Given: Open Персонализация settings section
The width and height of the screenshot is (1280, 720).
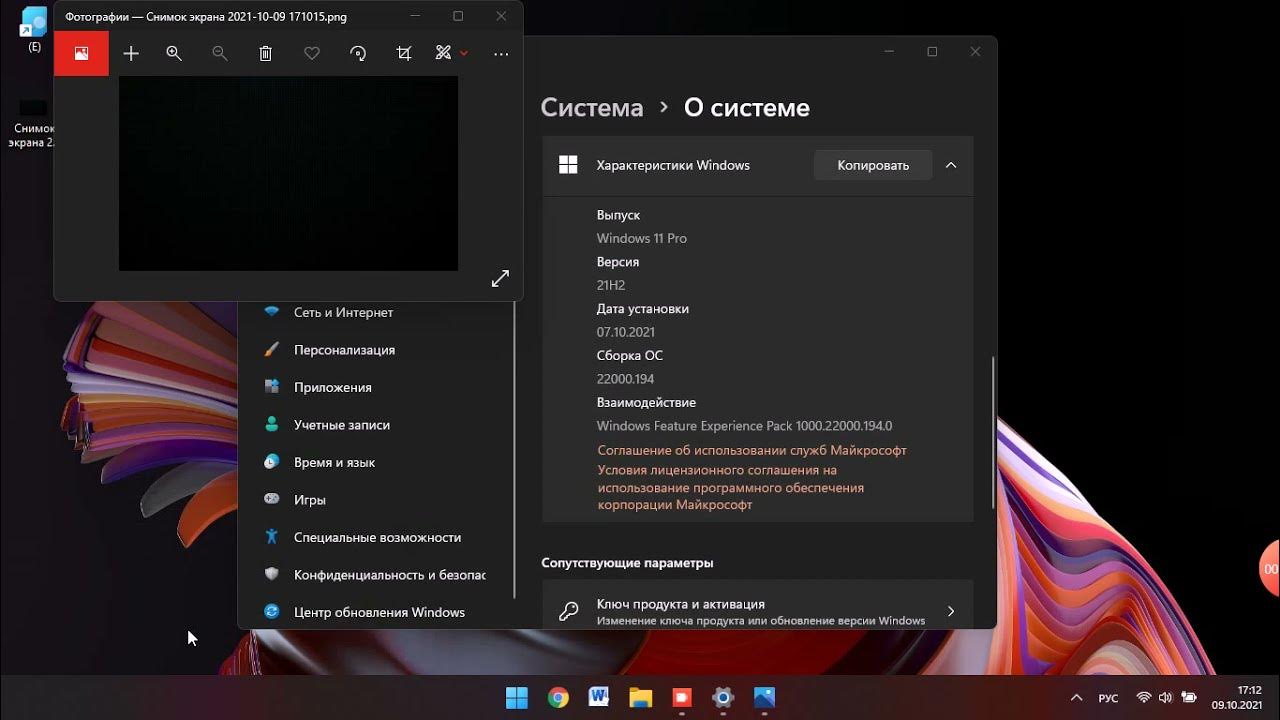Looking at the screenshot, I should pyautogui.click(x=376, y=350).
